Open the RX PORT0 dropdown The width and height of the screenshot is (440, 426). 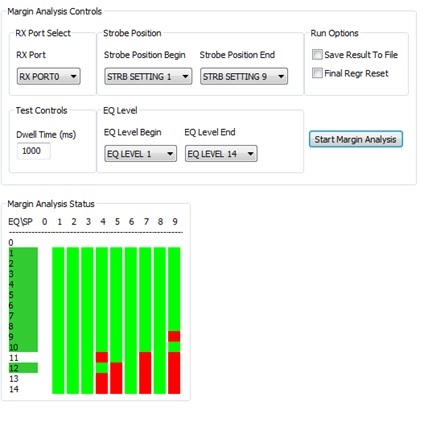[49, 77]
